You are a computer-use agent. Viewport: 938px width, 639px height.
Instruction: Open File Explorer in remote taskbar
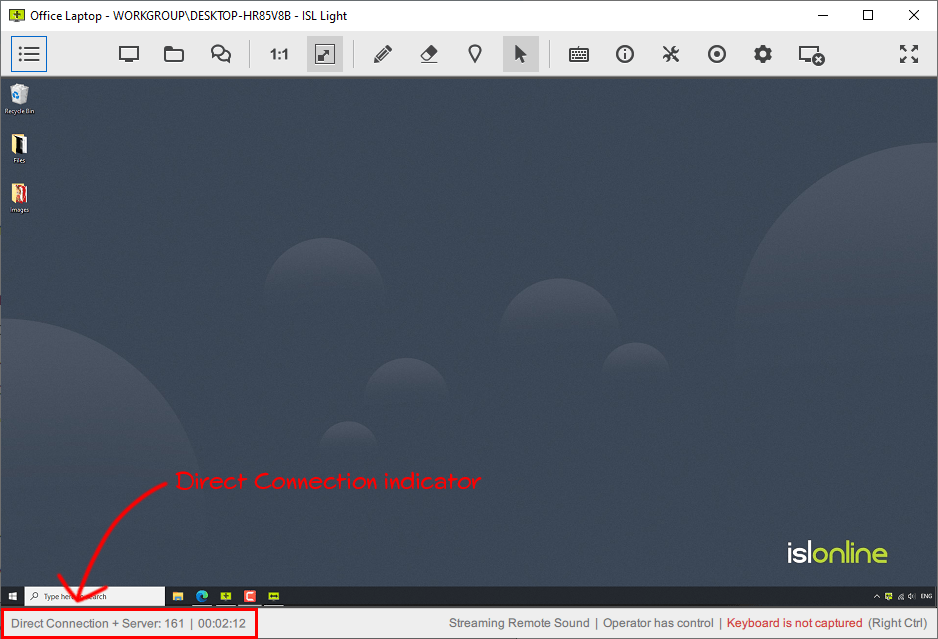(x=178, y=596)
